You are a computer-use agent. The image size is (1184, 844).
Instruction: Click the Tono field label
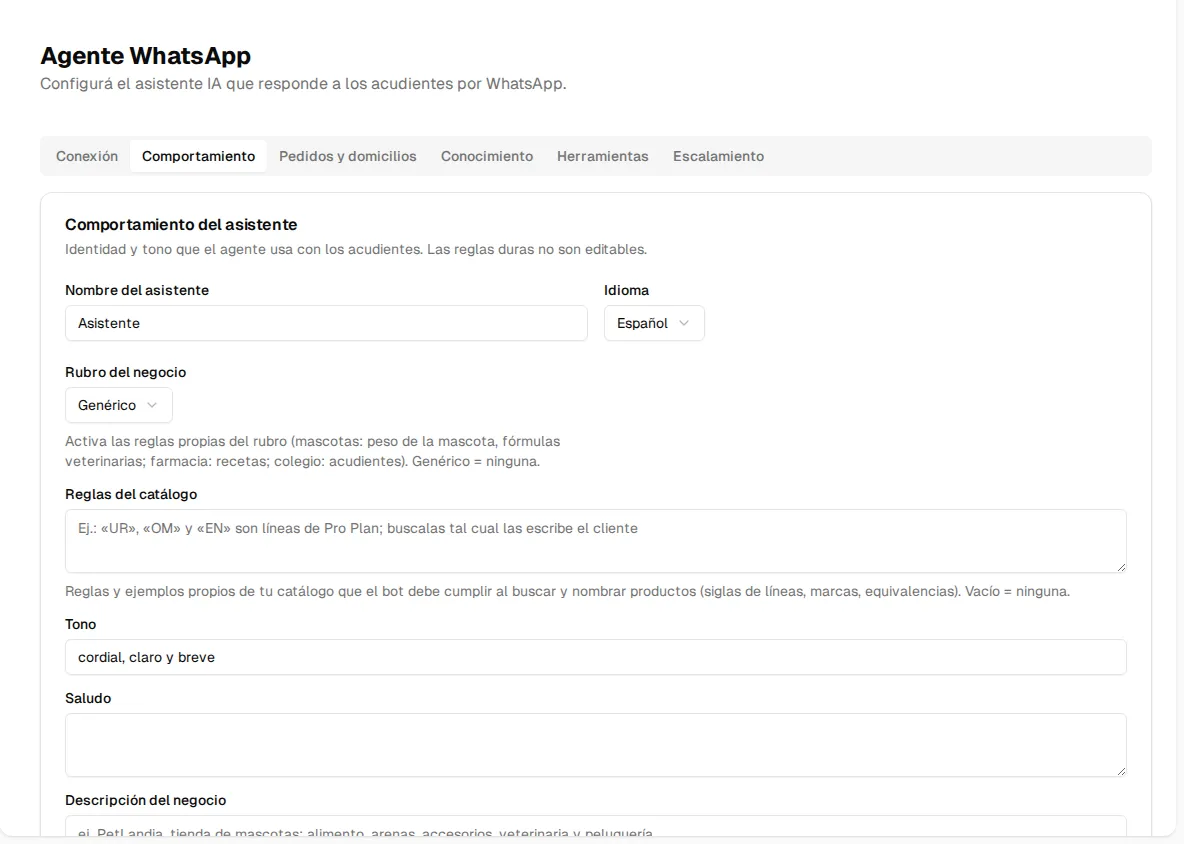point(80,624)
